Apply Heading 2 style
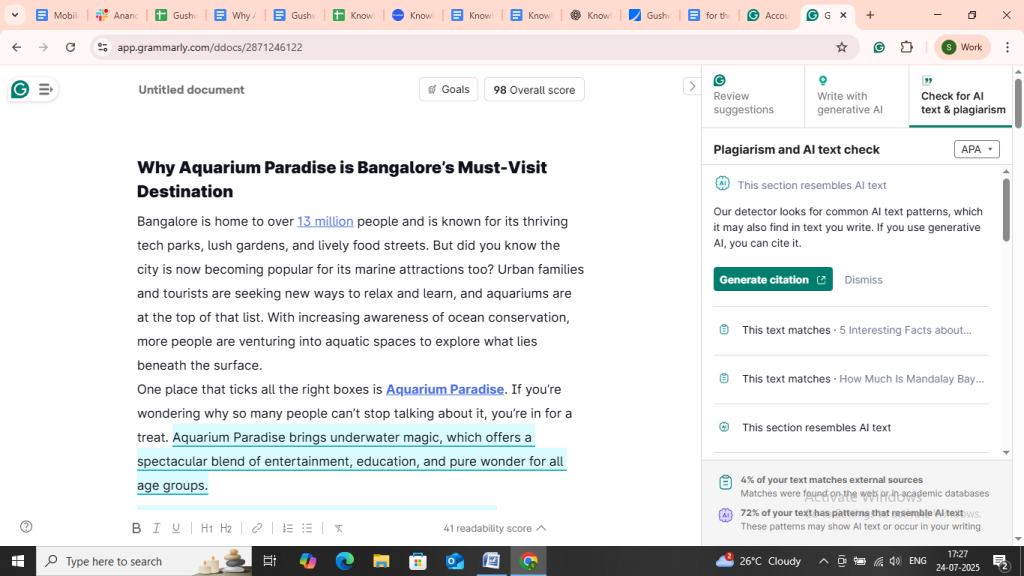The height and width of the screenshot is (576, 1024). click(226, 528)
